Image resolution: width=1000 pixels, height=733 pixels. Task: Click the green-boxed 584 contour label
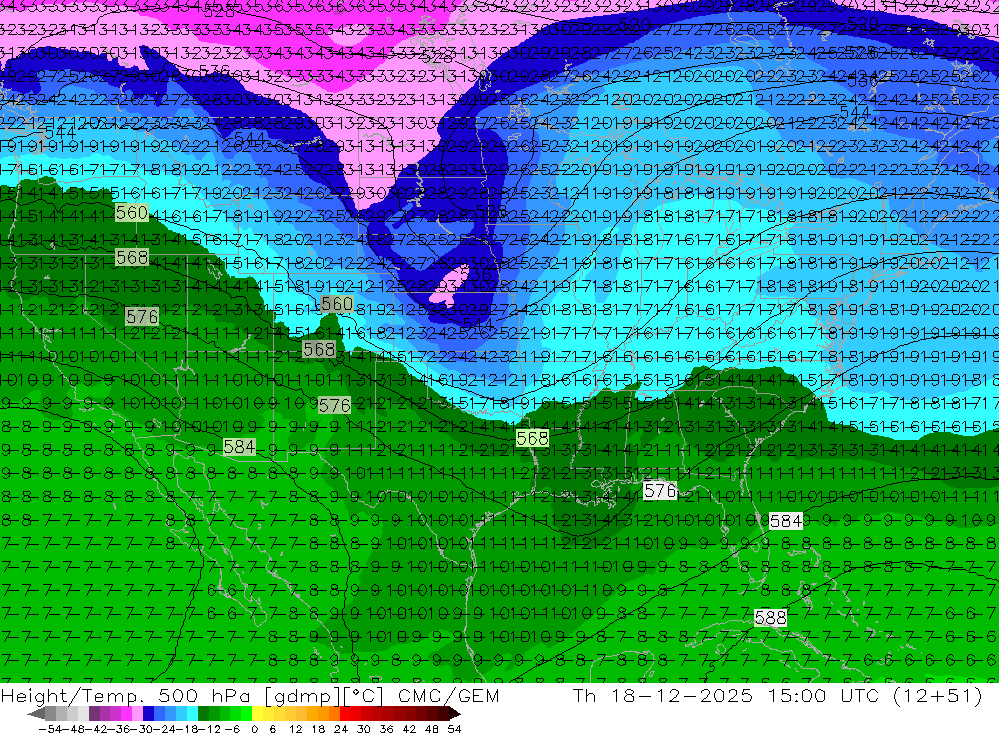(x=240, y=447)
